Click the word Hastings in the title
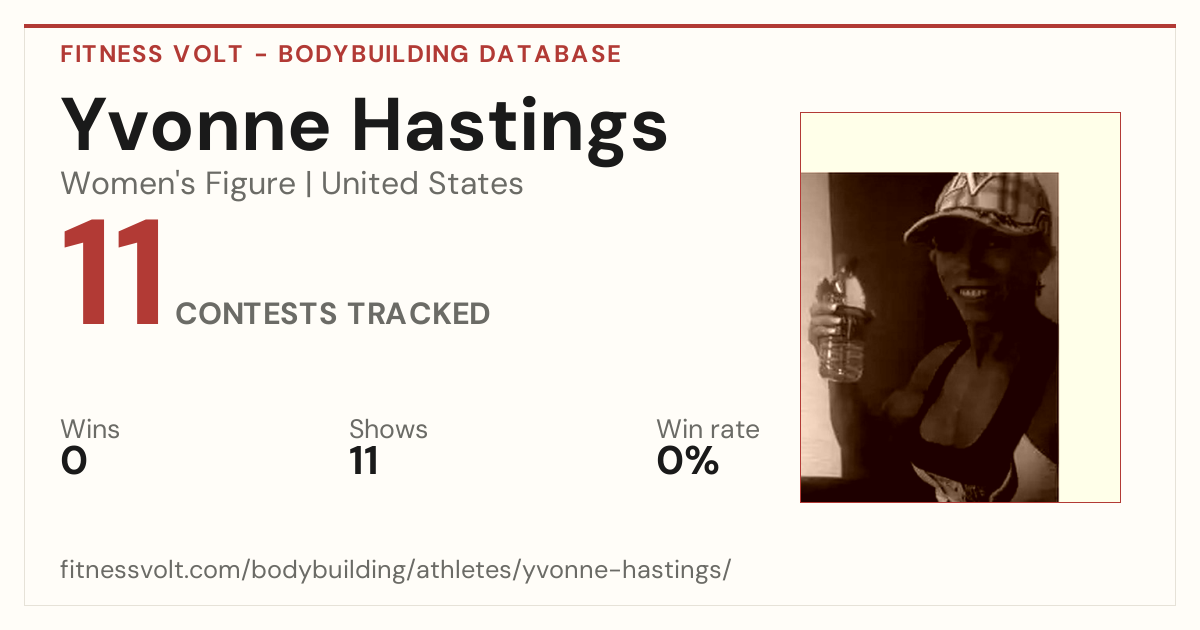The image size is (1200, 630). 511,124
